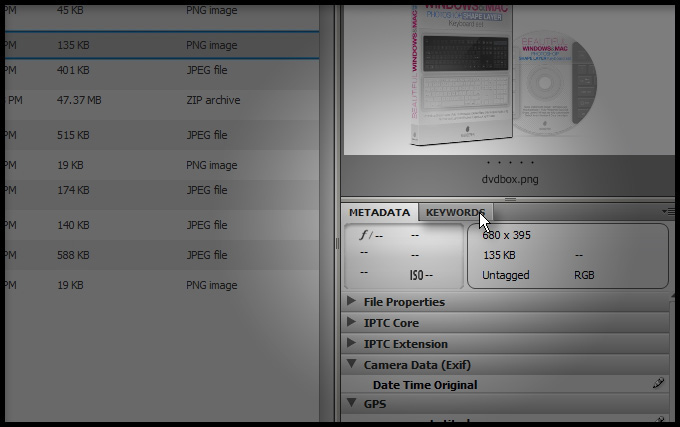Select the 588 KB JPEG file row

tap(160, 256)
